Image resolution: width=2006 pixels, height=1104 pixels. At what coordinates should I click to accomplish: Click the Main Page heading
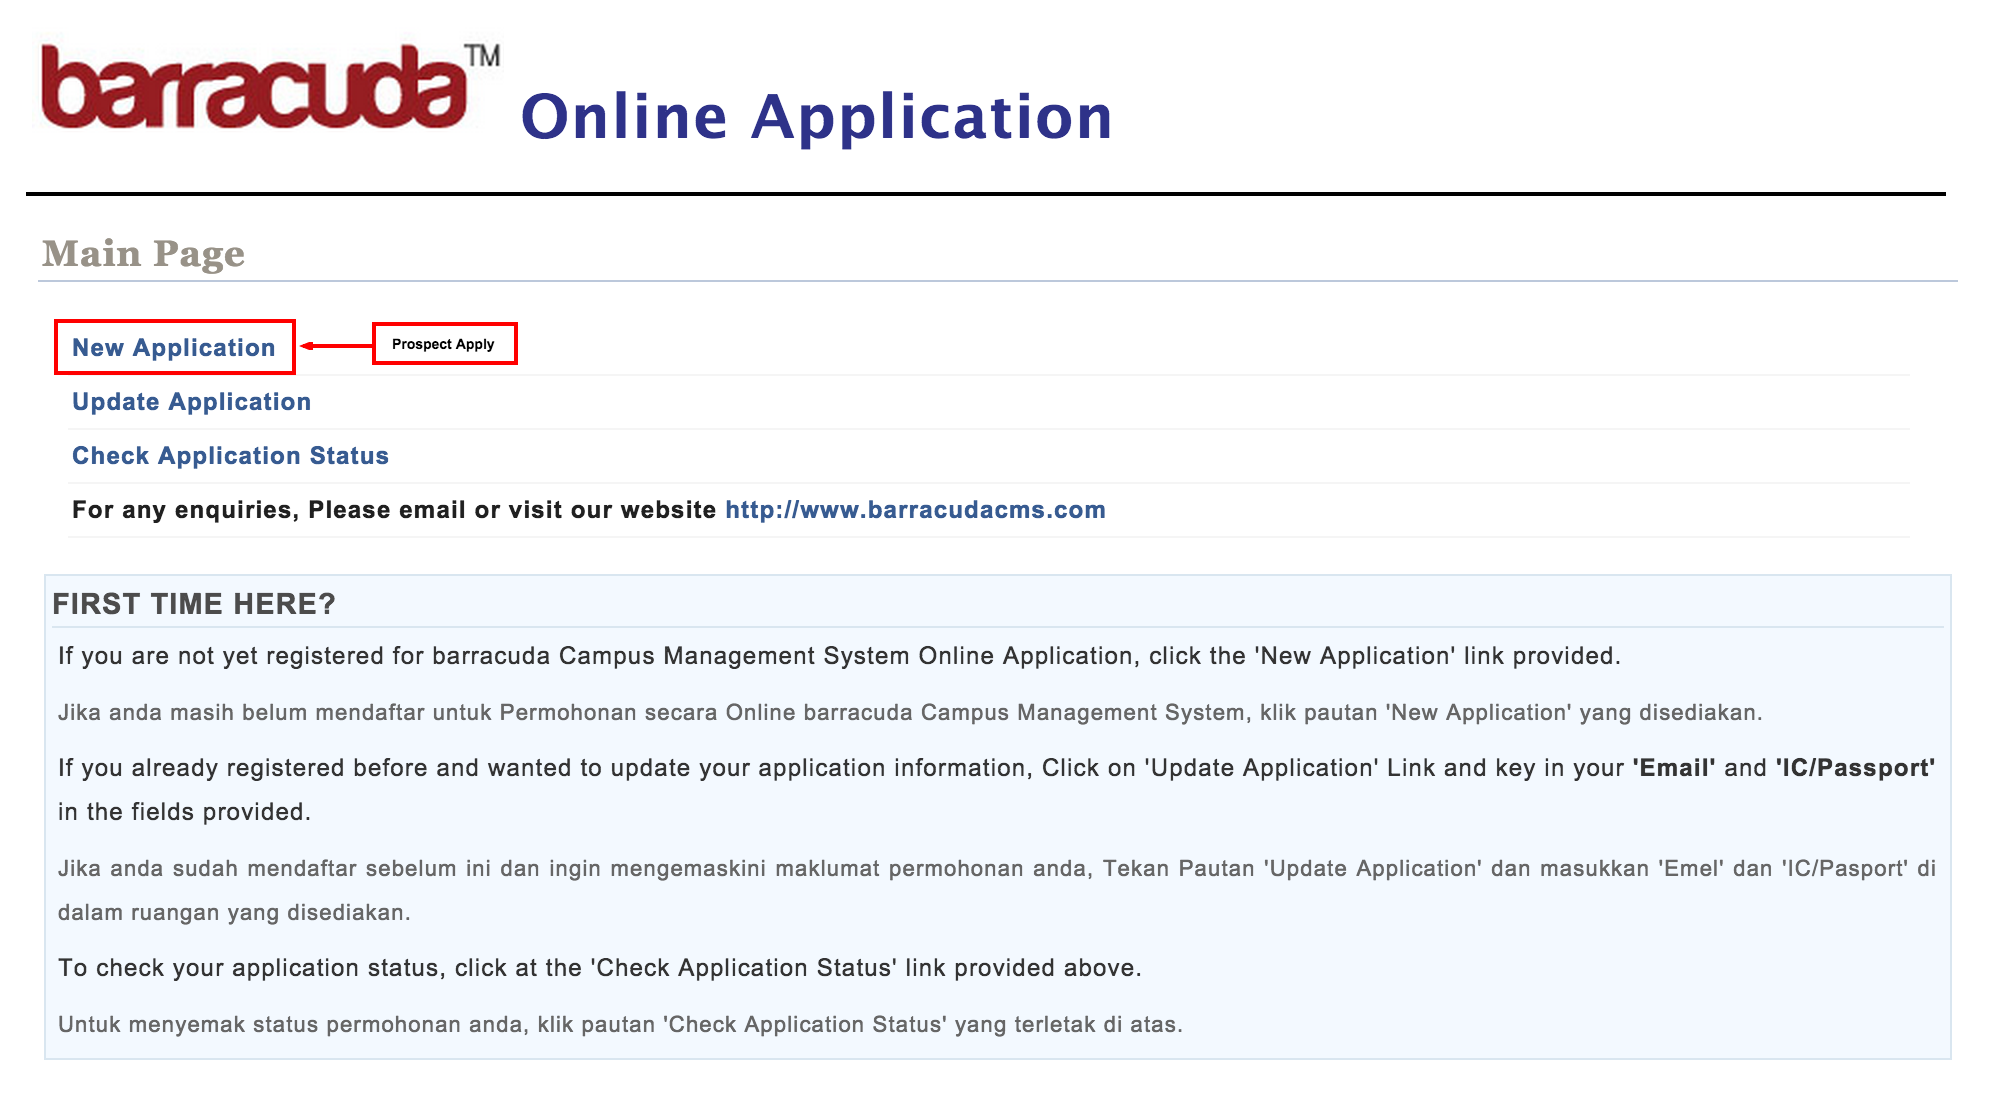[x=143, y=254]
